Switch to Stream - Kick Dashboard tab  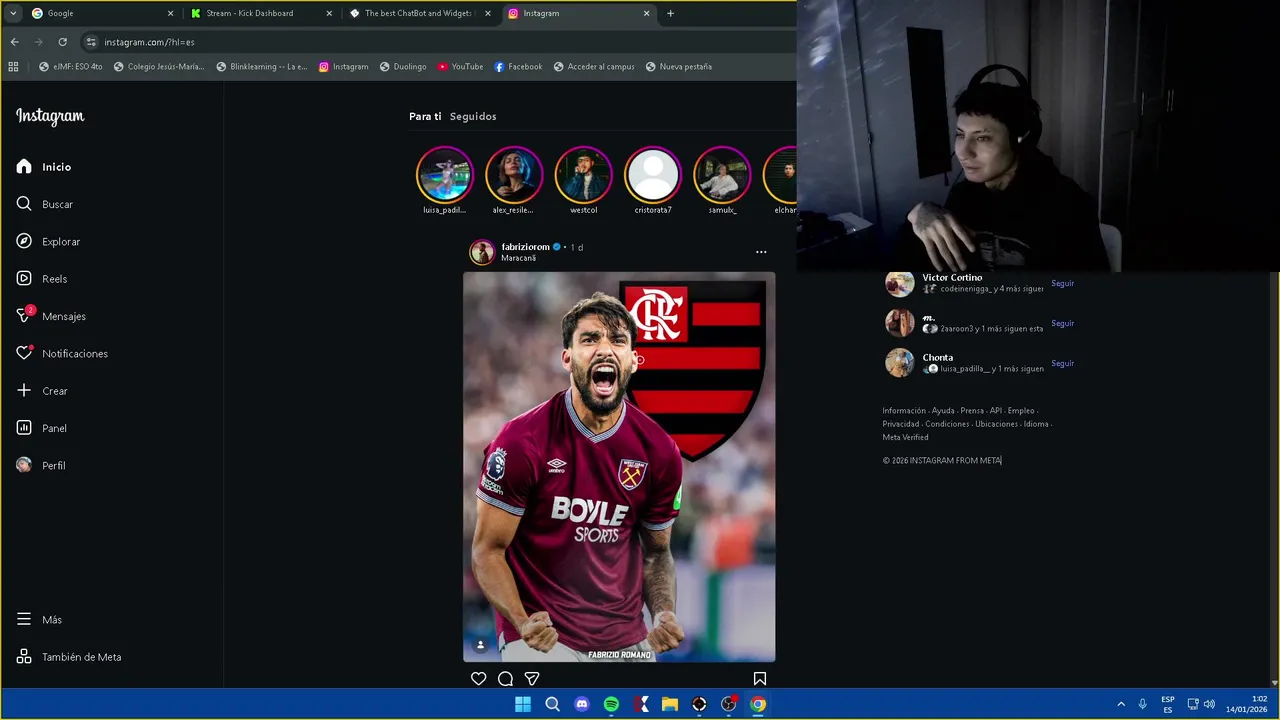tap(262, 13)
